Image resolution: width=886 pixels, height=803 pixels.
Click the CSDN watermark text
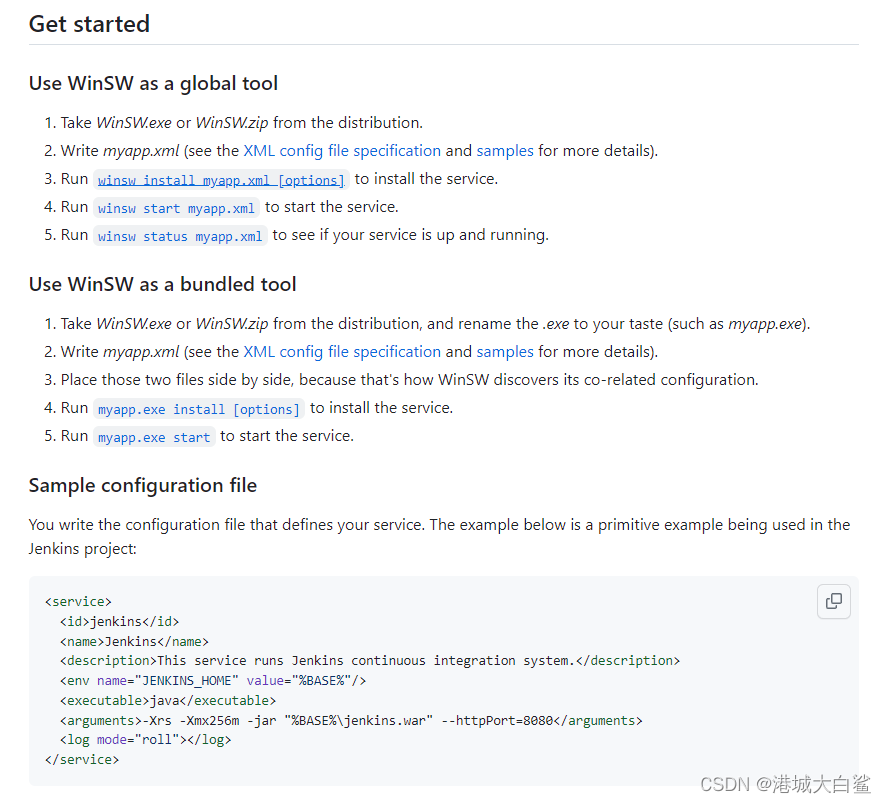coord(785,784)
